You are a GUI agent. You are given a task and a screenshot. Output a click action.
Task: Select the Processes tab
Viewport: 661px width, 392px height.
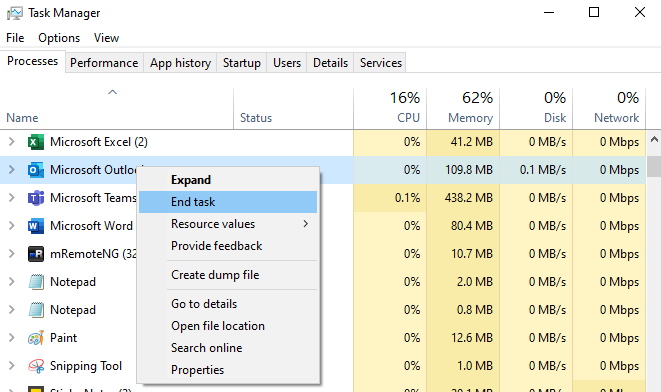coord(32,62)
